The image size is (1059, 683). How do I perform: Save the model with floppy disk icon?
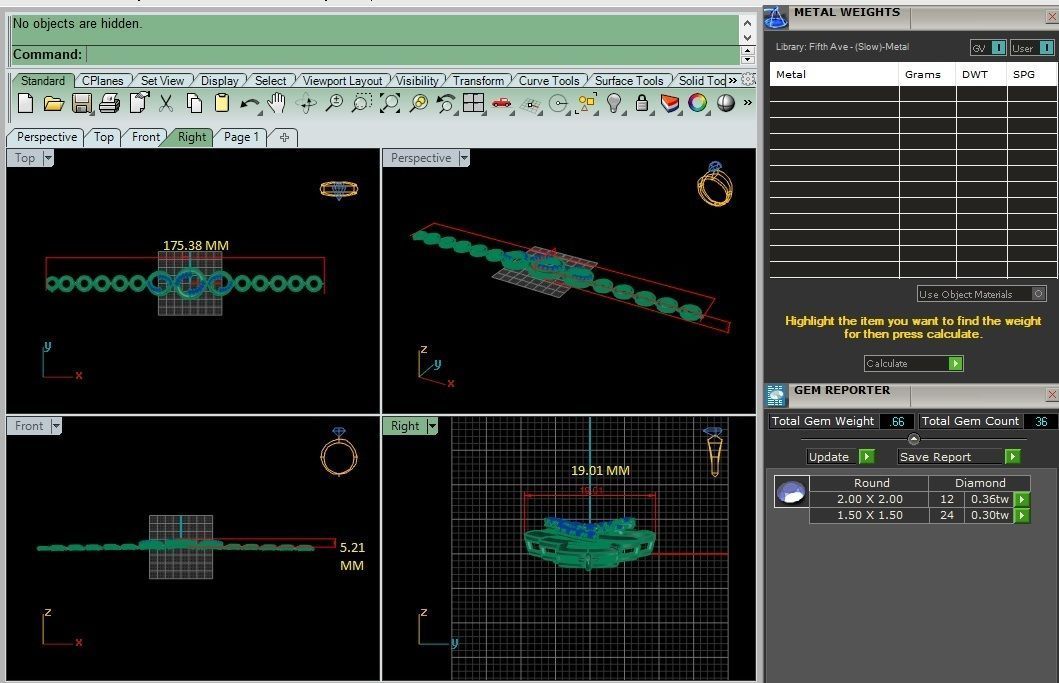pyautogui.click(x=82, y=103)
